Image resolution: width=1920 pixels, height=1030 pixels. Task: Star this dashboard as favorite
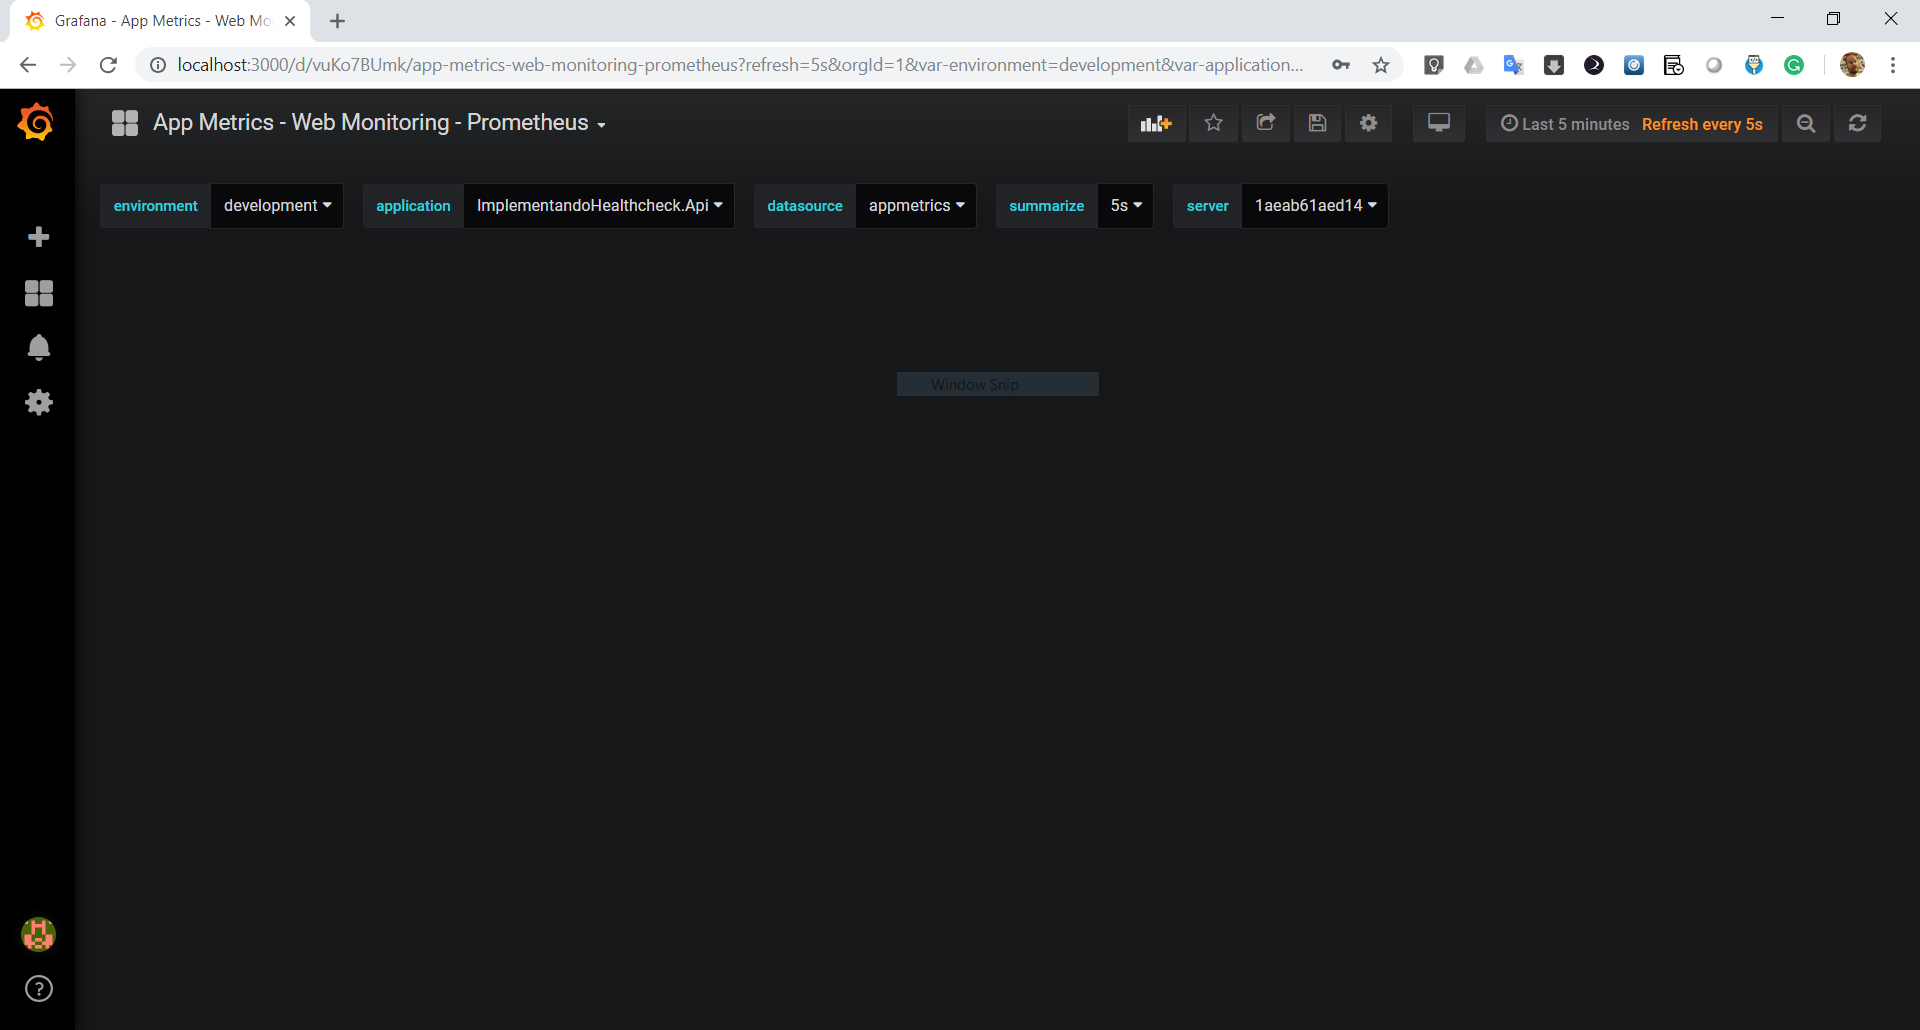tap(1213, 123)
